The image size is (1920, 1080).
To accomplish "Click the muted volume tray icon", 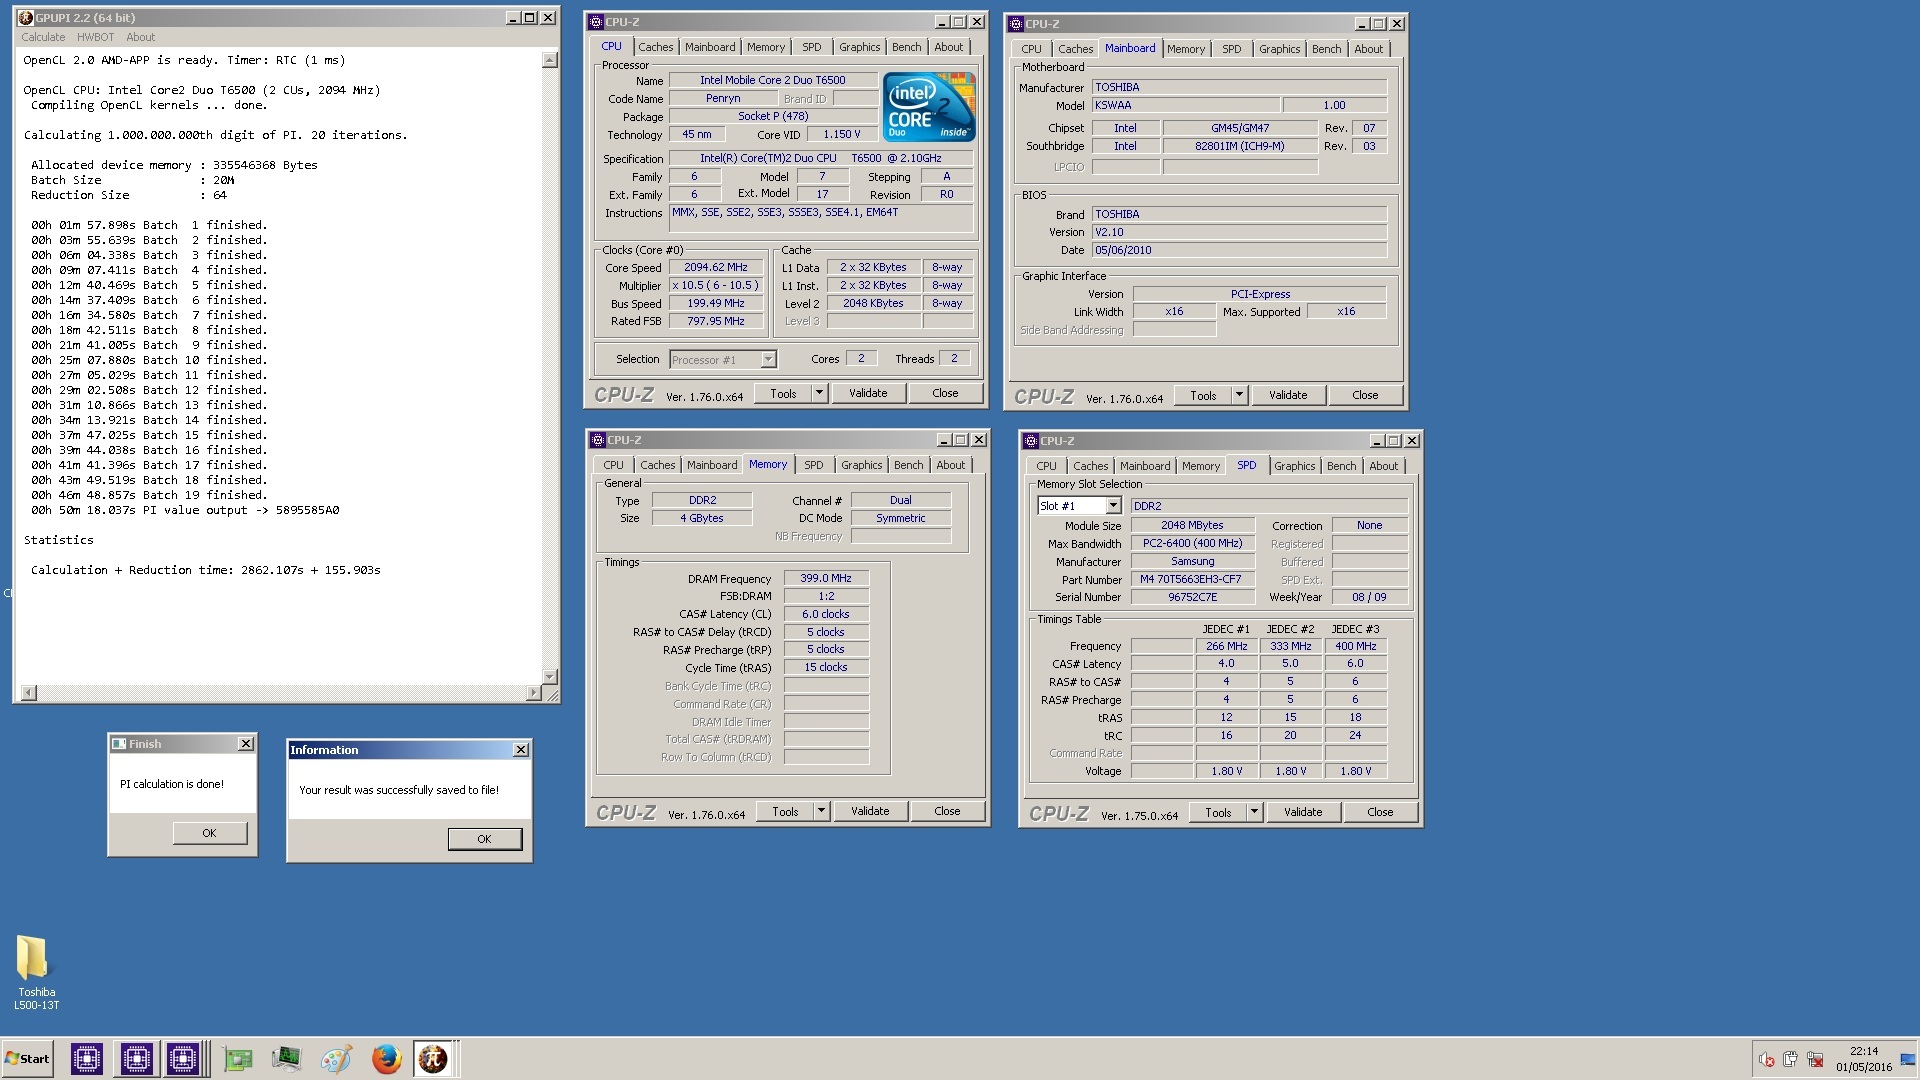I will pyautogui.click(x=1767, y=1060).
